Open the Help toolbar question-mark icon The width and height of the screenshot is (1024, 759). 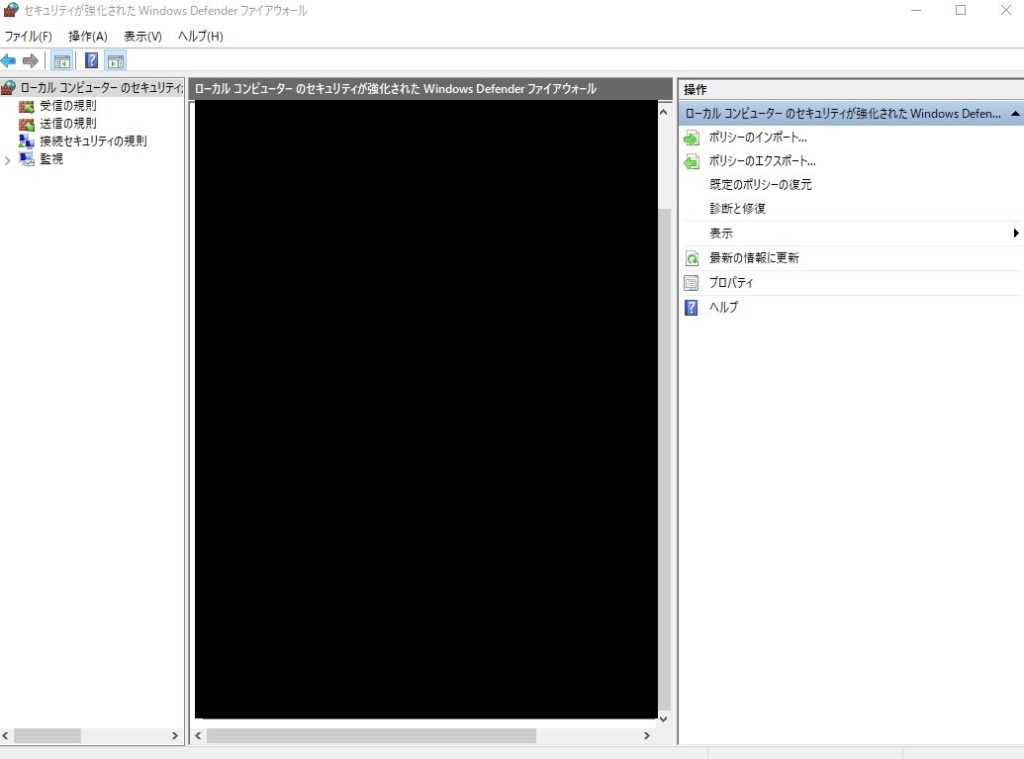[x=91, y=61]
